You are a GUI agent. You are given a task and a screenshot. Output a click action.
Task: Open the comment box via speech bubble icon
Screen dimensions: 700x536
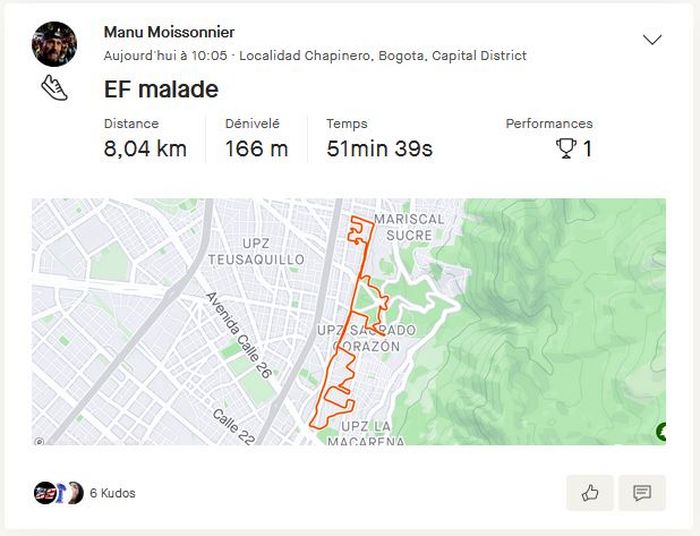642,492
